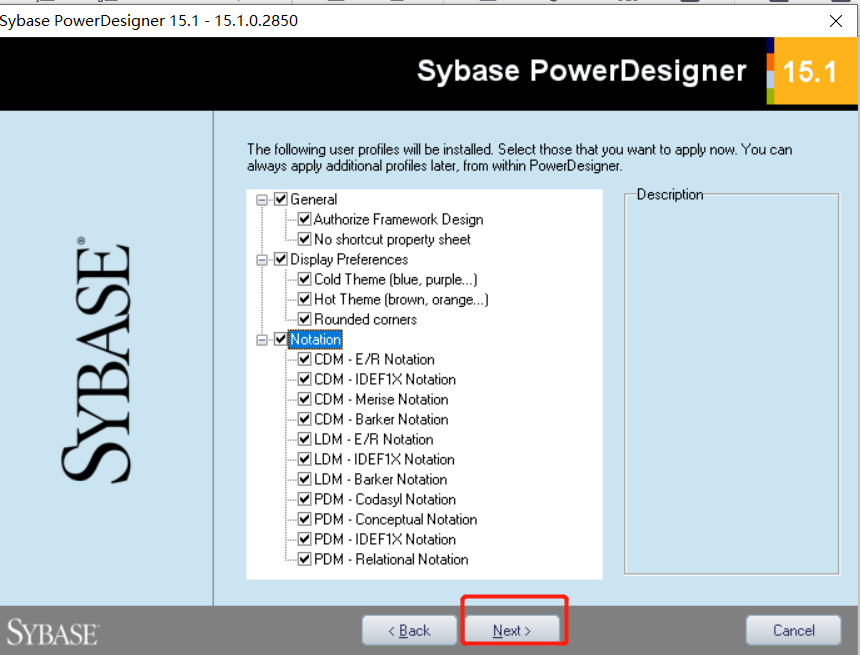Toggle the Notation group checkbox
Viewport: 860px width, 655px height.
pos(280,339)
